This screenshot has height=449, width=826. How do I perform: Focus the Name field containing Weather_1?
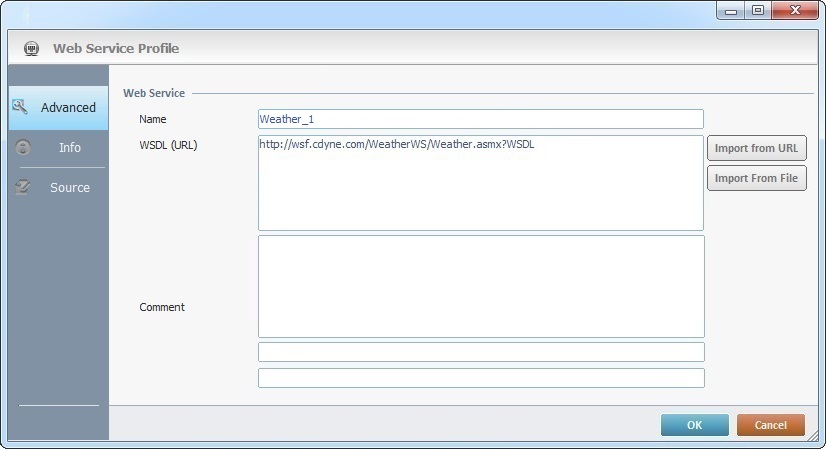pos(480,119)
